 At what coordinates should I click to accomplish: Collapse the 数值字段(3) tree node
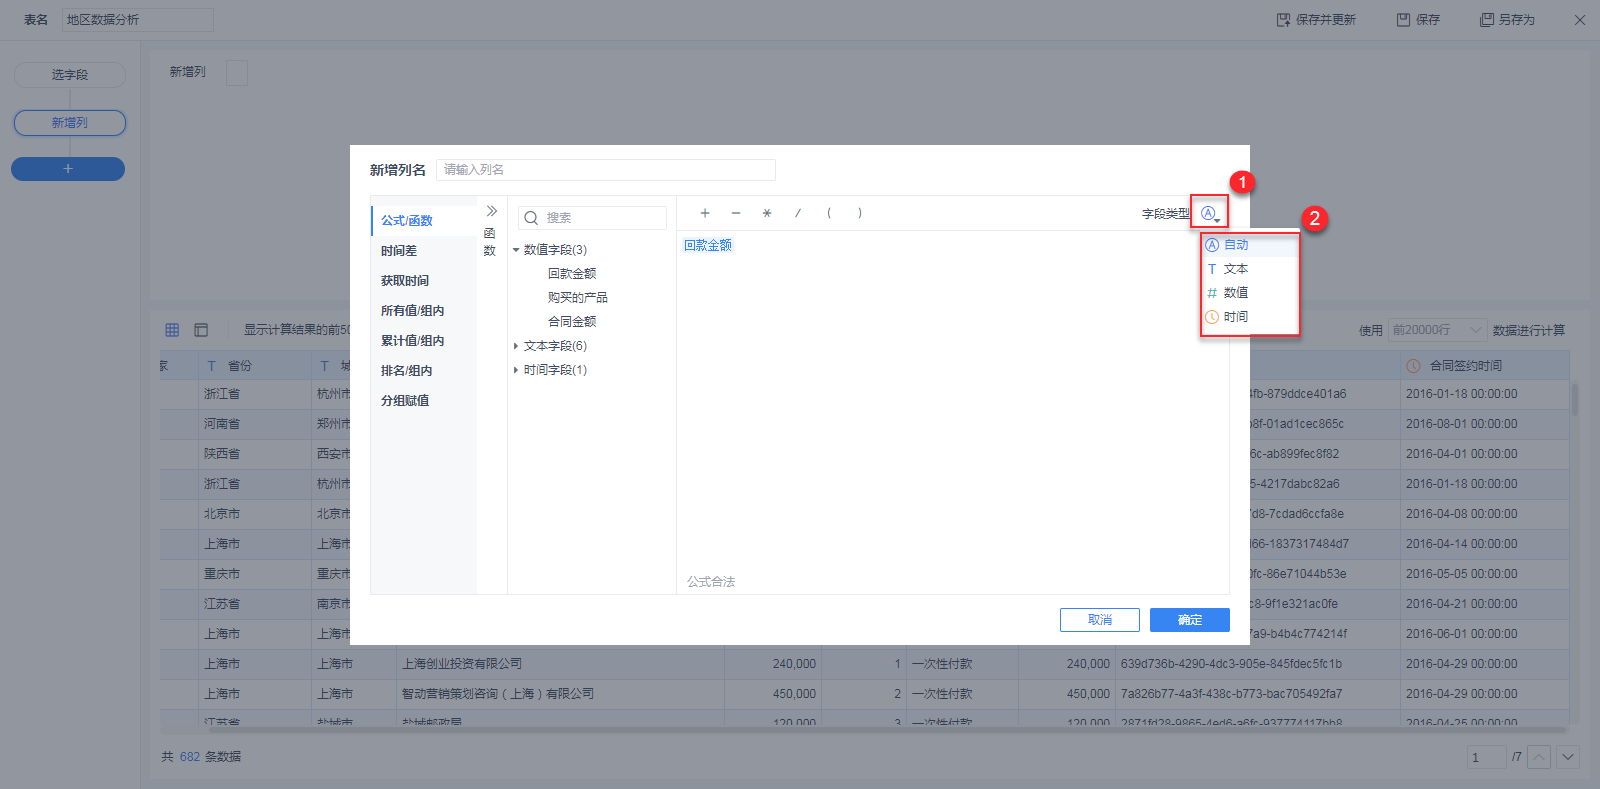pyautogui.click(x=516, y=250)
